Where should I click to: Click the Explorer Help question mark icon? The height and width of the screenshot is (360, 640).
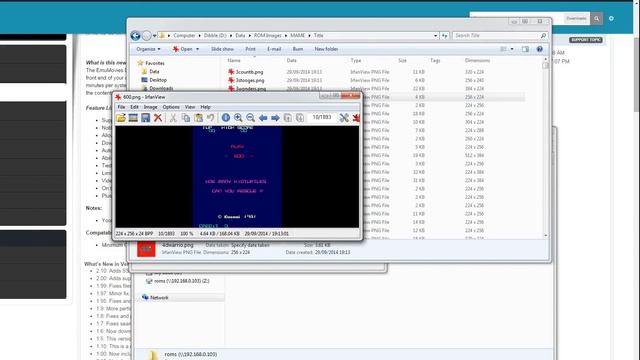[x=540, y=49]
